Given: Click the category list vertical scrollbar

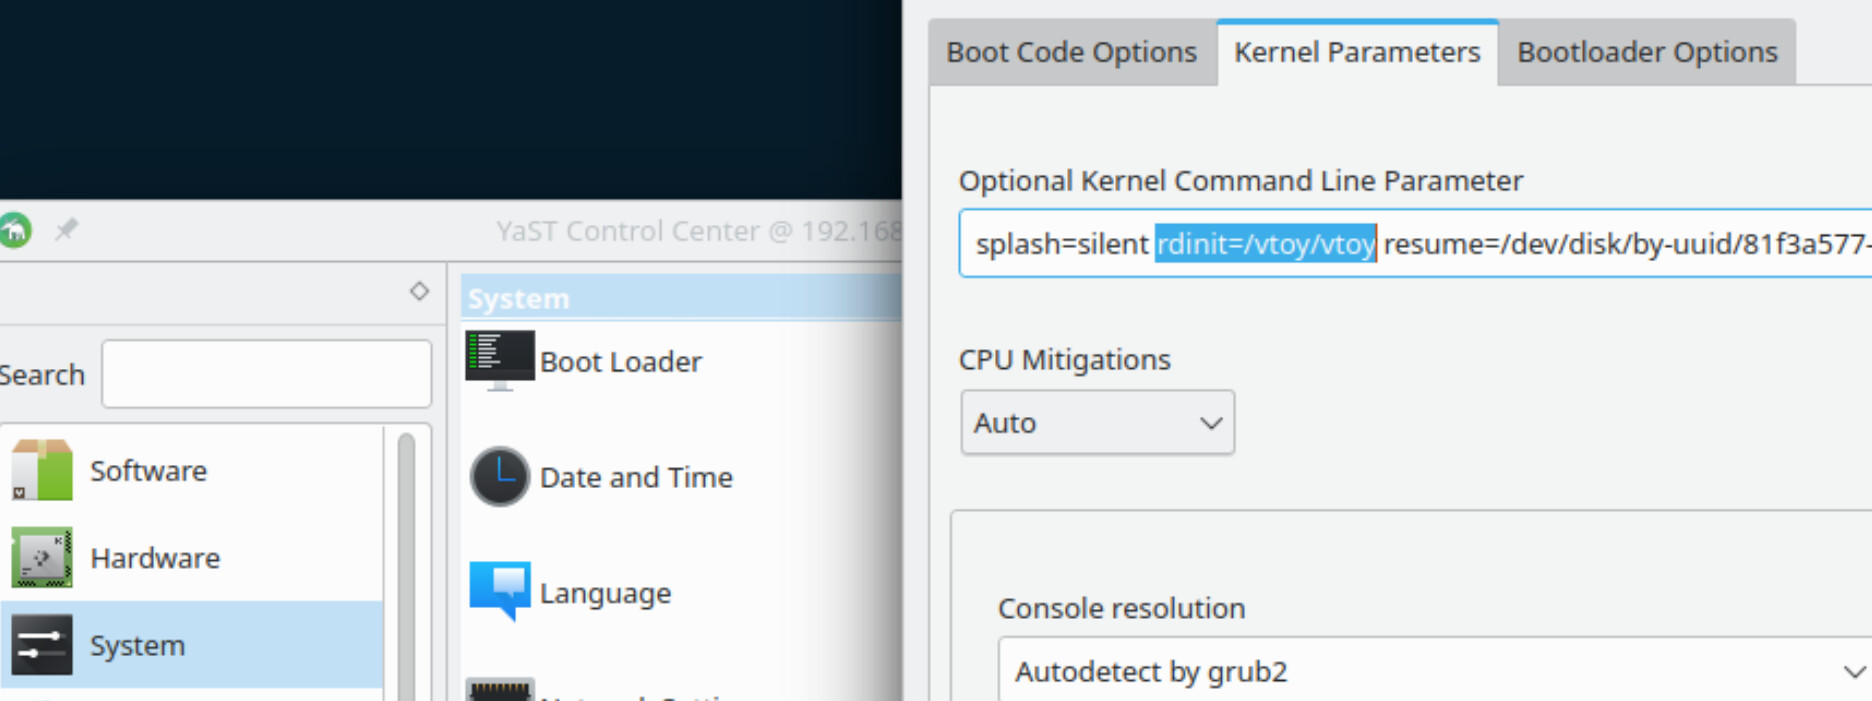Looking at the screenshot, I should pos(406,560).
